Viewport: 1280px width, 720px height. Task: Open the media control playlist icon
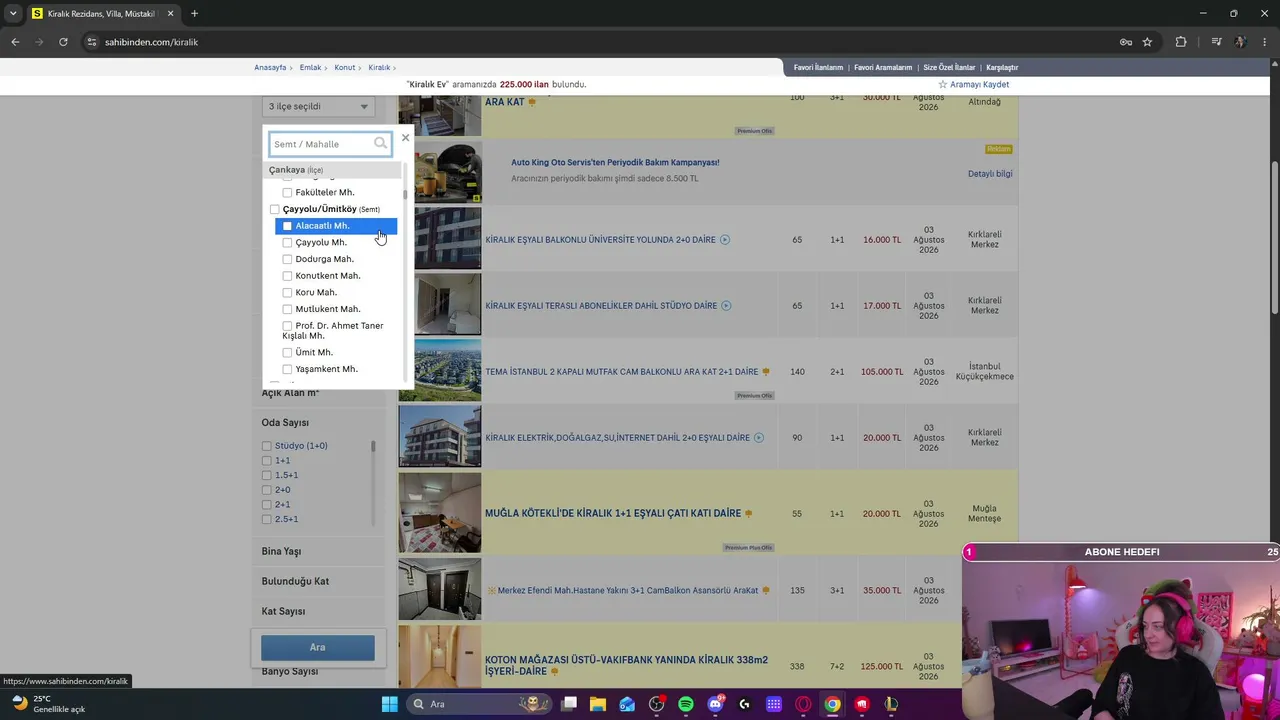(1216, 42)
